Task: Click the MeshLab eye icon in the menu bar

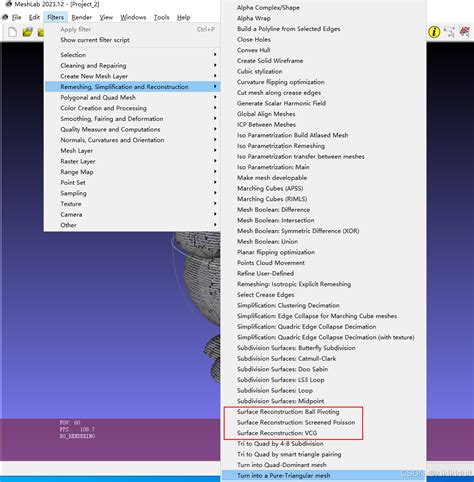Action: tap(5, 17)
